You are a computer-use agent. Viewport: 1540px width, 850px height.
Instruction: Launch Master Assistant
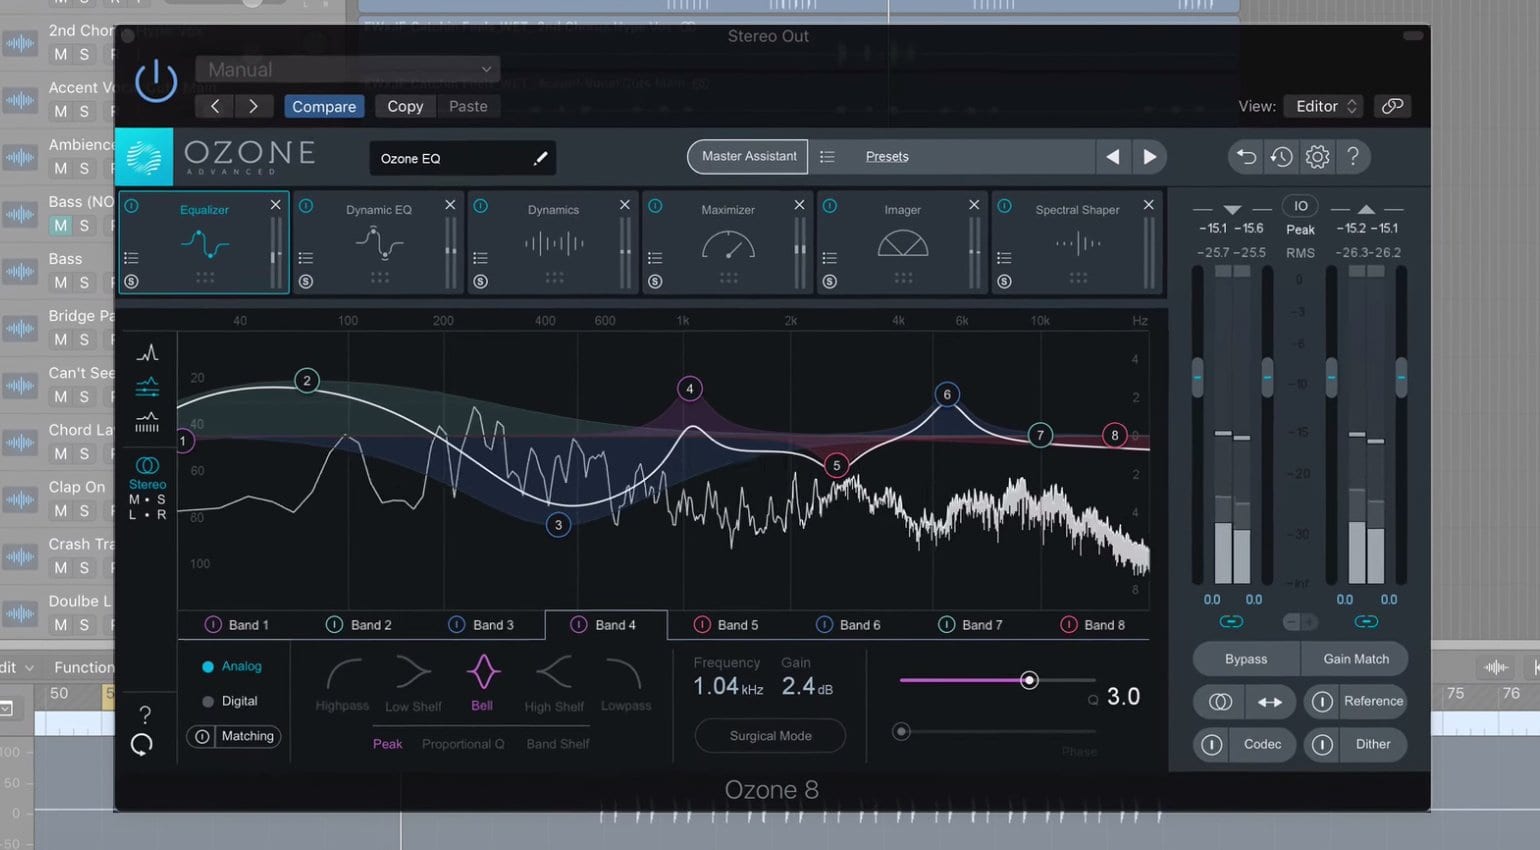coord(748,156)
